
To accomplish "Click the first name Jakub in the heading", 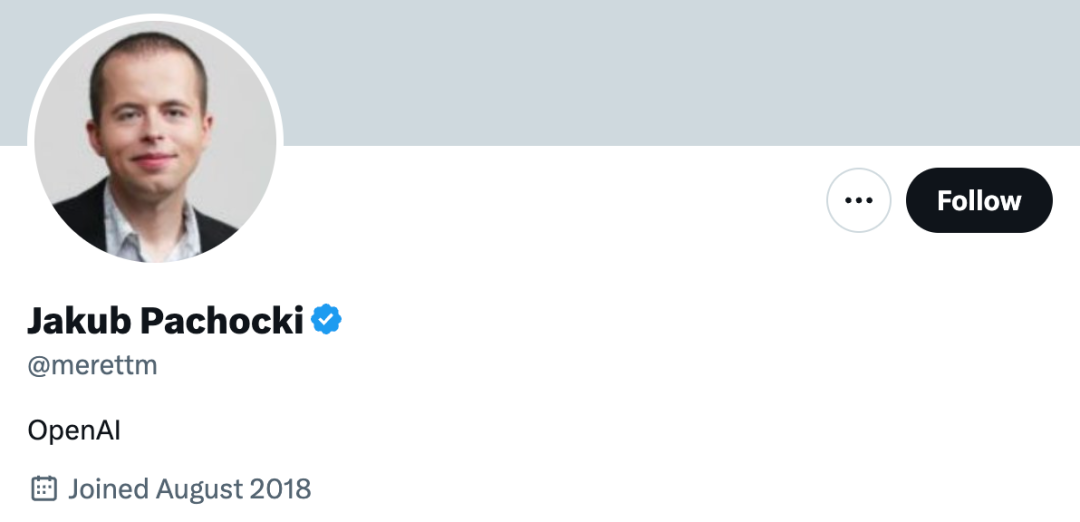I will click(80, 321).
